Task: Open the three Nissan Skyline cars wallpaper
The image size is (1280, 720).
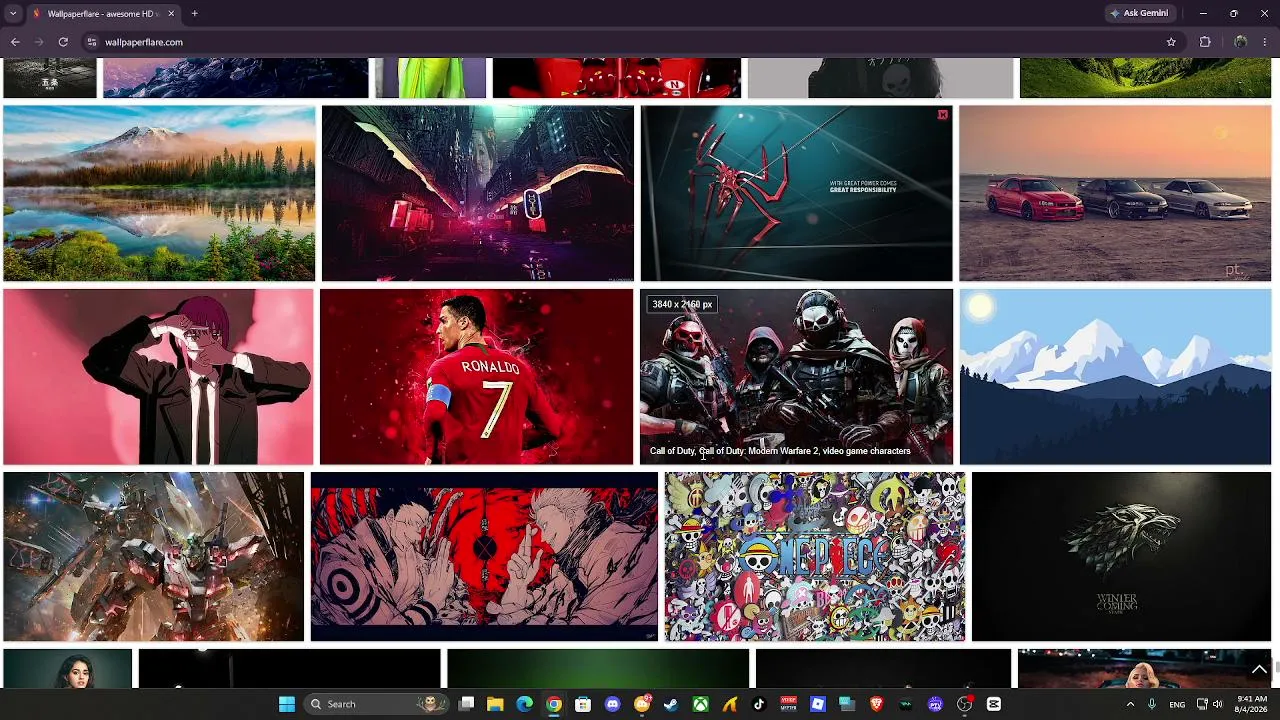Action: 1115,194
